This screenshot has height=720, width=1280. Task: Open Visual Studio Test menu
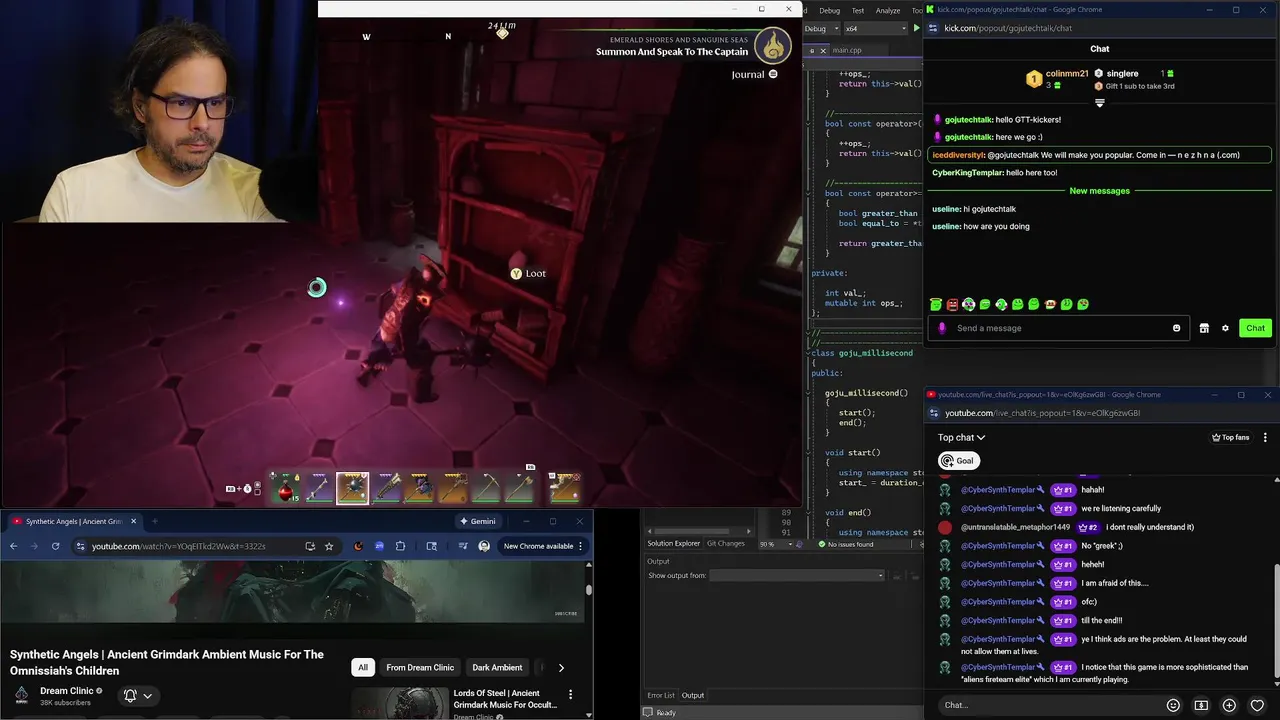click(x=858, y=10)
